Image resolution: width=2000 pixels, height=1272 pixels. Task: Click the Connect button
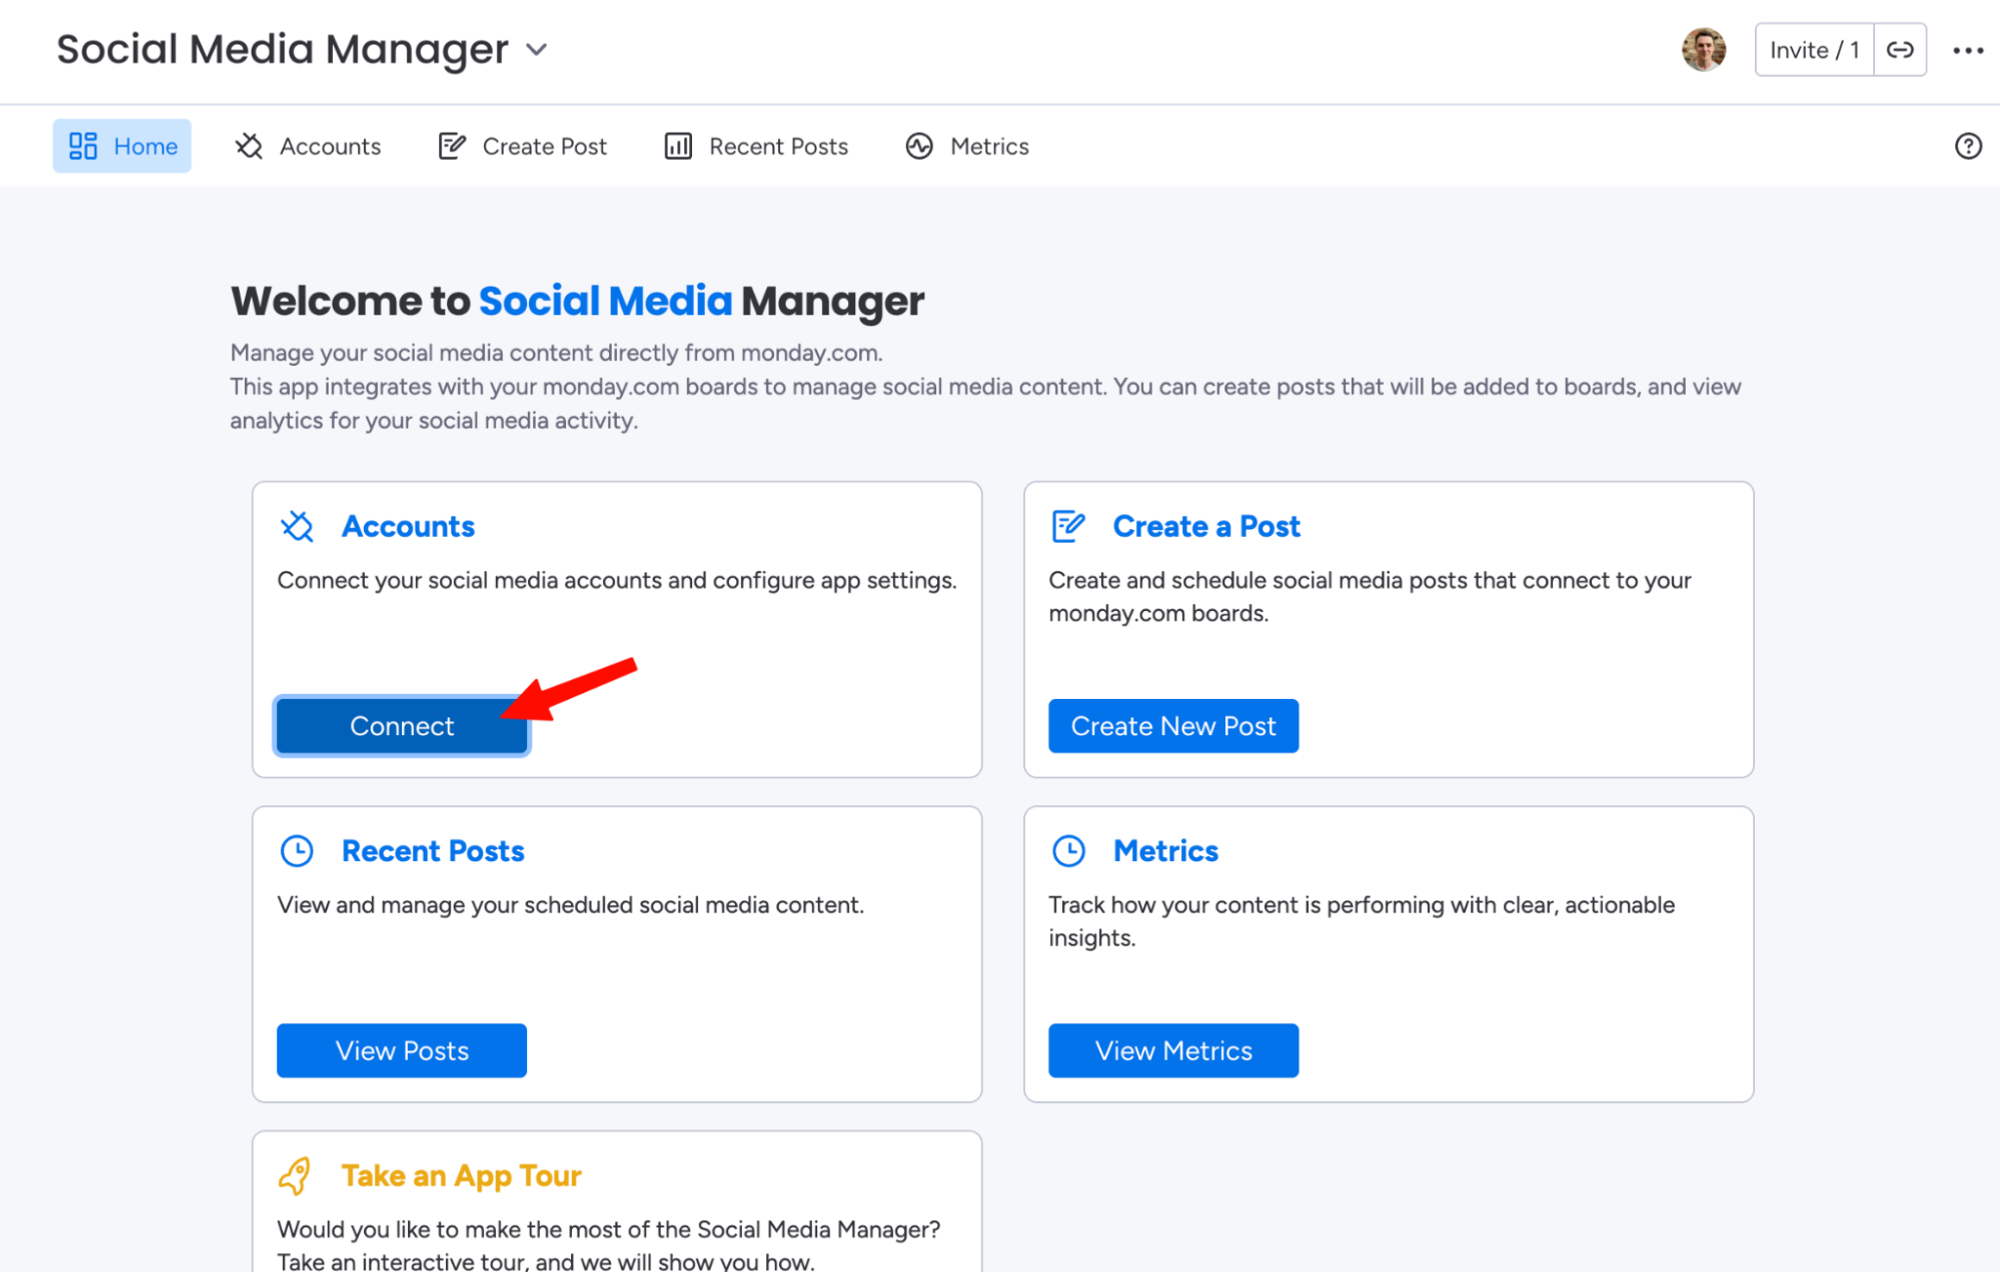point(402,726)
